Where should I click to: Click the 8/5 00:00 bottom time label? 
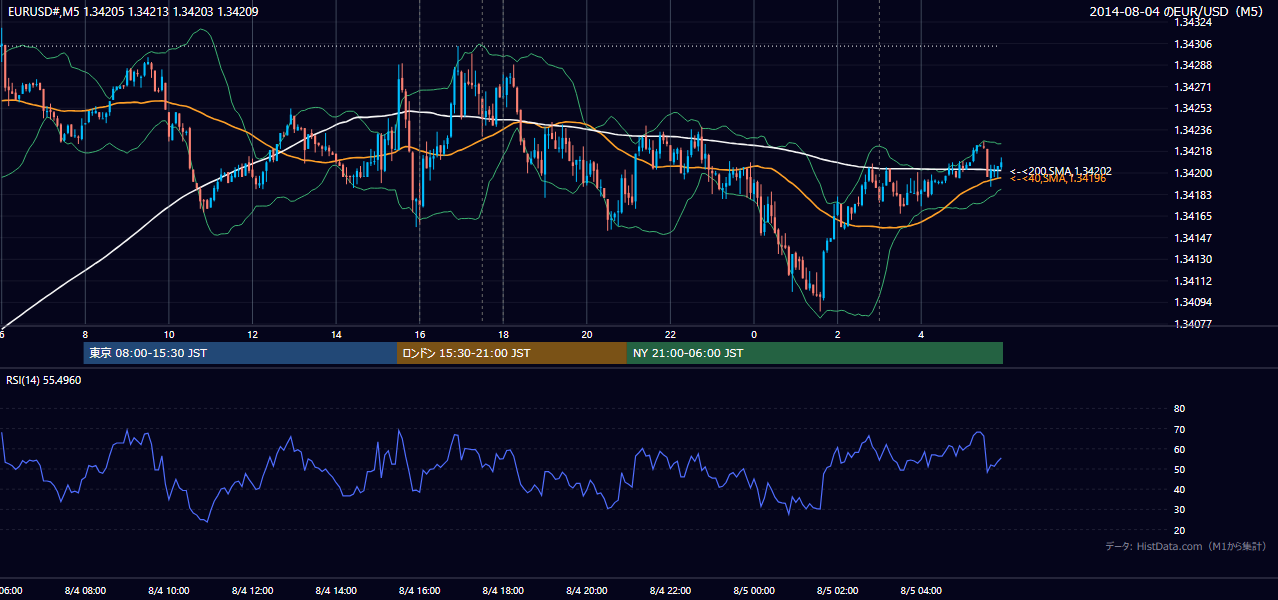(x=754, y=590)
